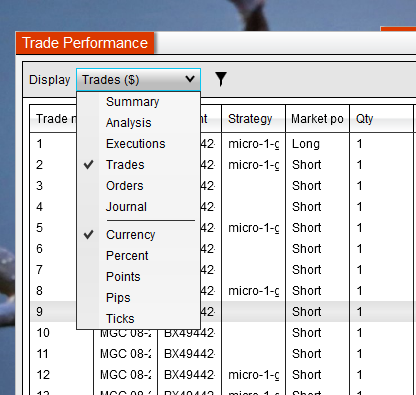The height and width of the screenshot is (395, 416).
Task: Click Short market position in row 9
Action: pos(307,312)
